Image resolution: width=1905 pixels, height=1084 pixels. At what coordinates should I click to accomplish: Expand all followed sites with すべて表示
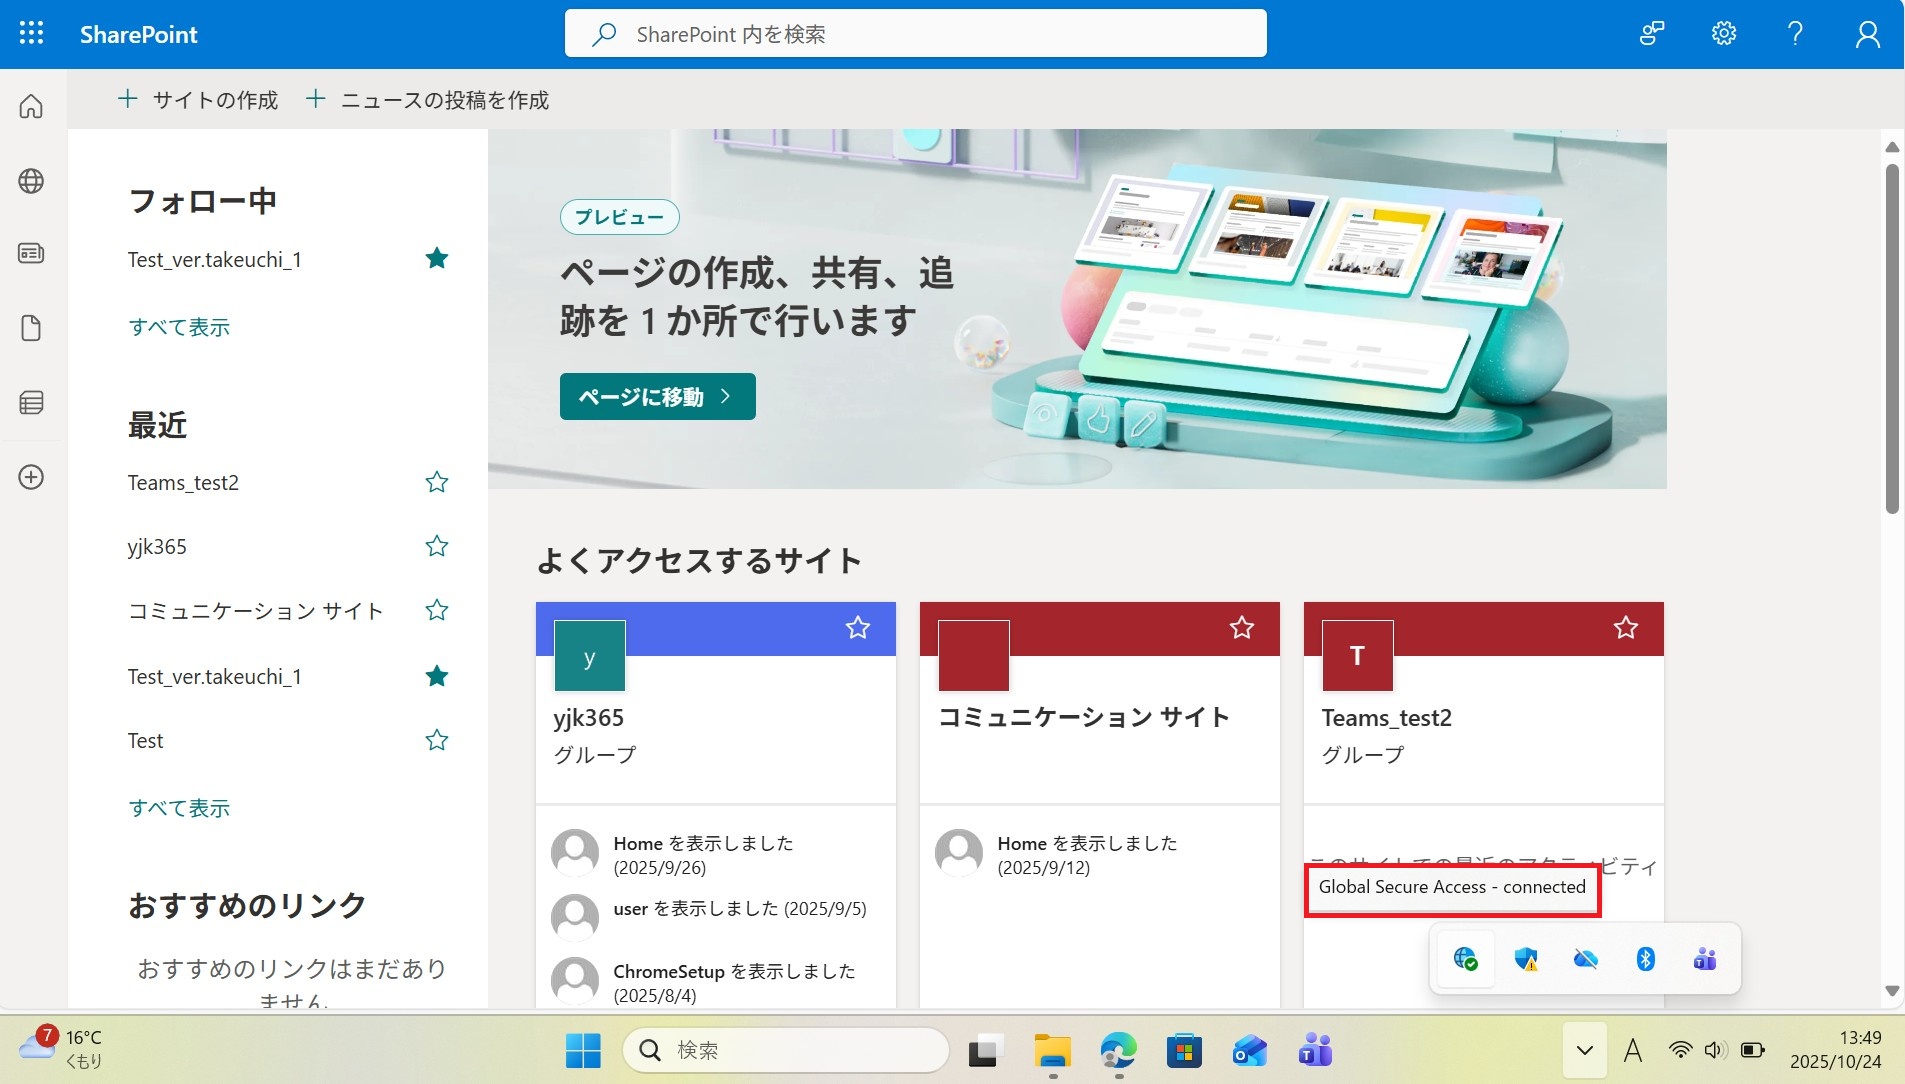pyautogui.click(x=179, y=327)
